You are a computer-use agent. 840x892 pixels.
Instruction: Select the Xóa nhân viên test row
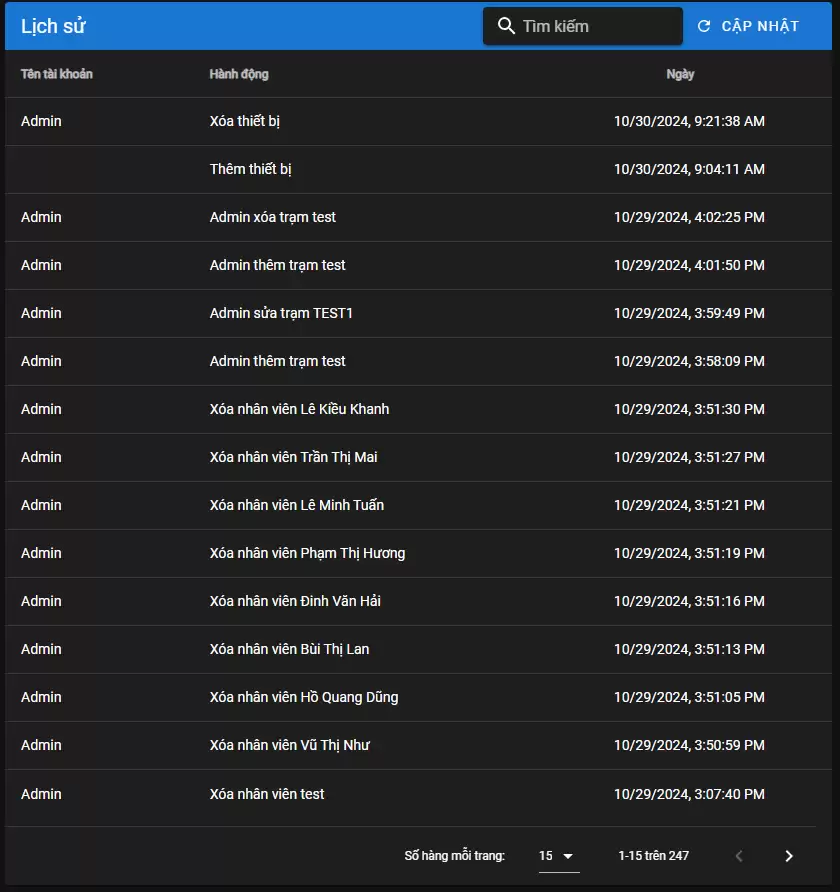tap(267, 794)
